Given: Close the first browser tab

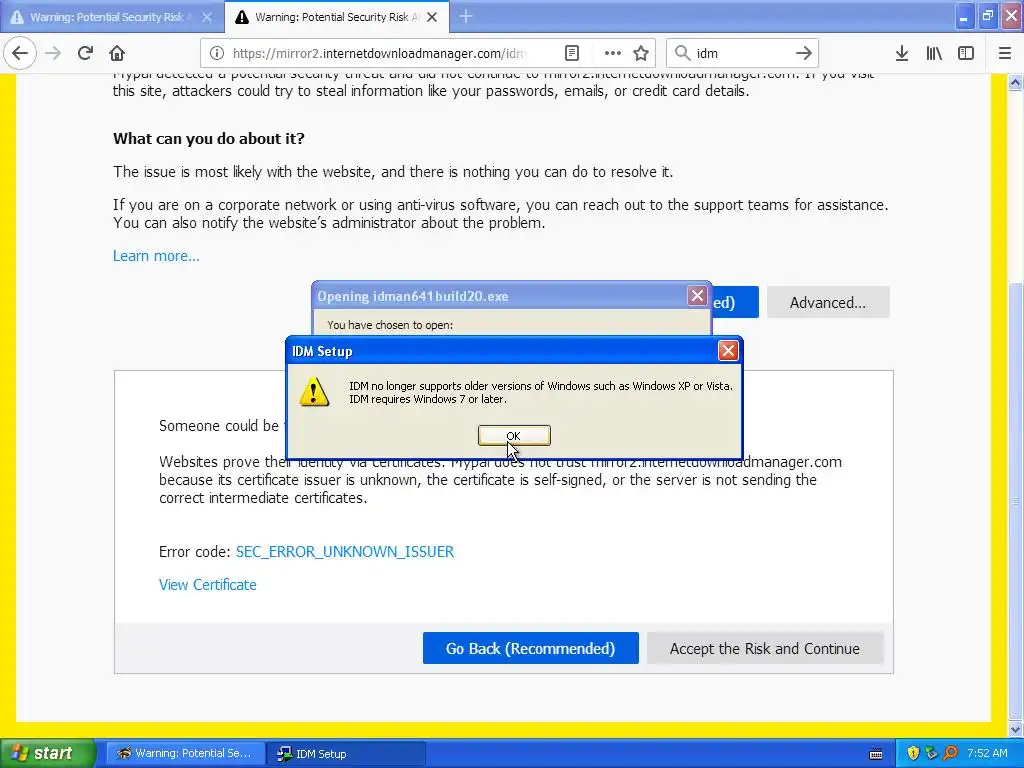Looking at the screenshot, I should [207, 17].
